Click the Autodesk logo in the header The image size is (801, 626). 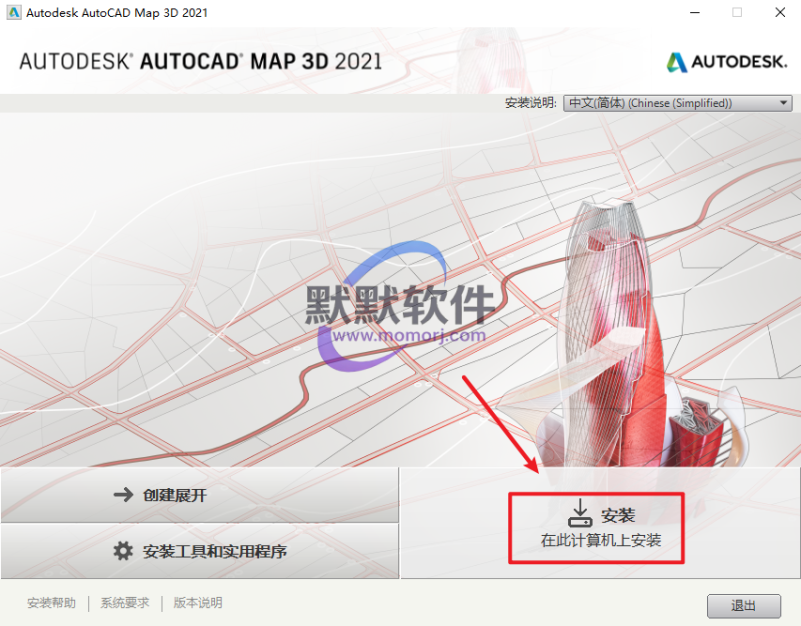tap(727, 61)
